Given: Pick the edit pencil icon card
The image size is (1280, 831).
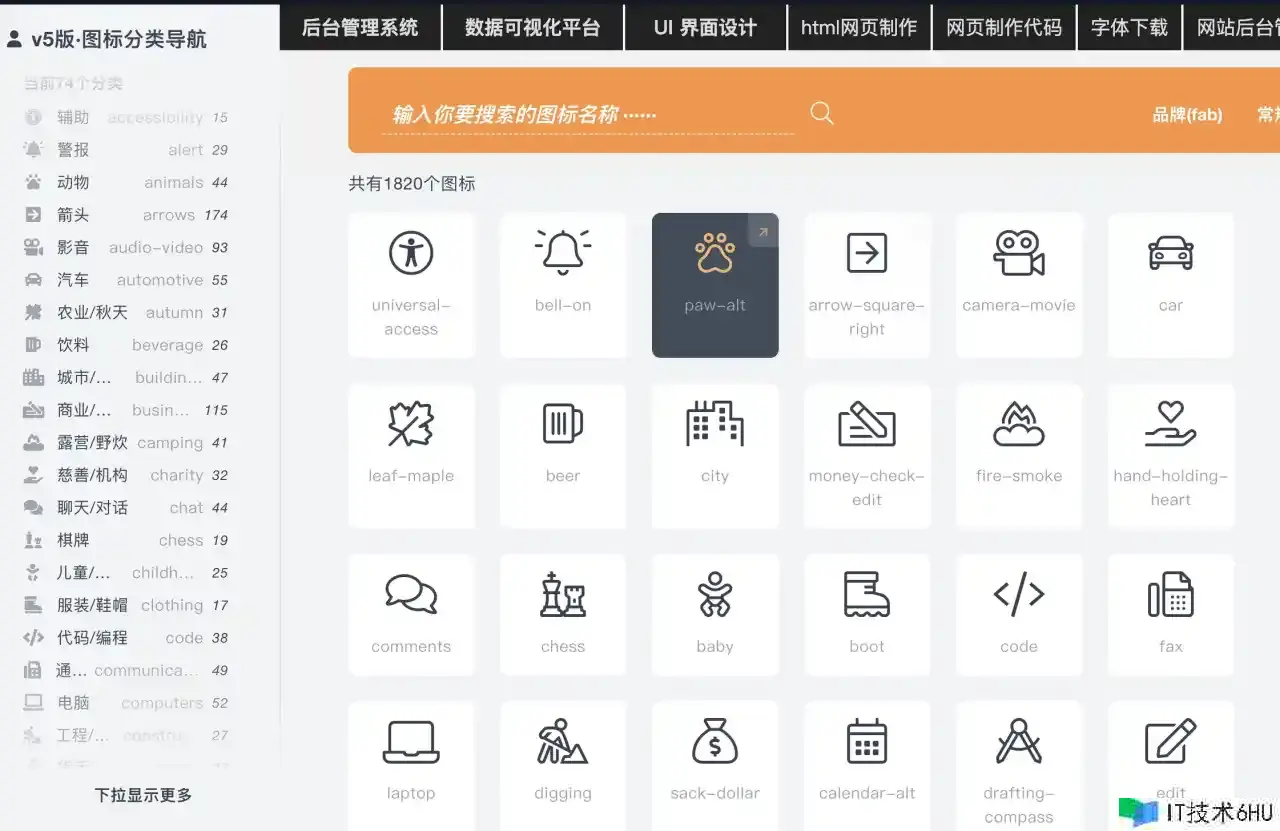Looking at the screenshot, I should tap(1171, 766).
